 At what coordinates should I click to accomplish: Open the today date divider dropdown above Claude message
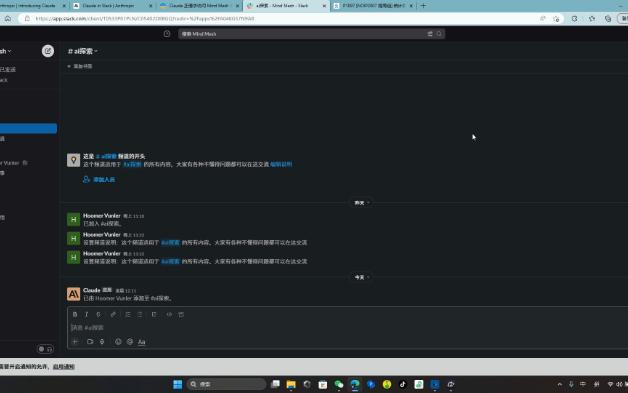(361, 277)
